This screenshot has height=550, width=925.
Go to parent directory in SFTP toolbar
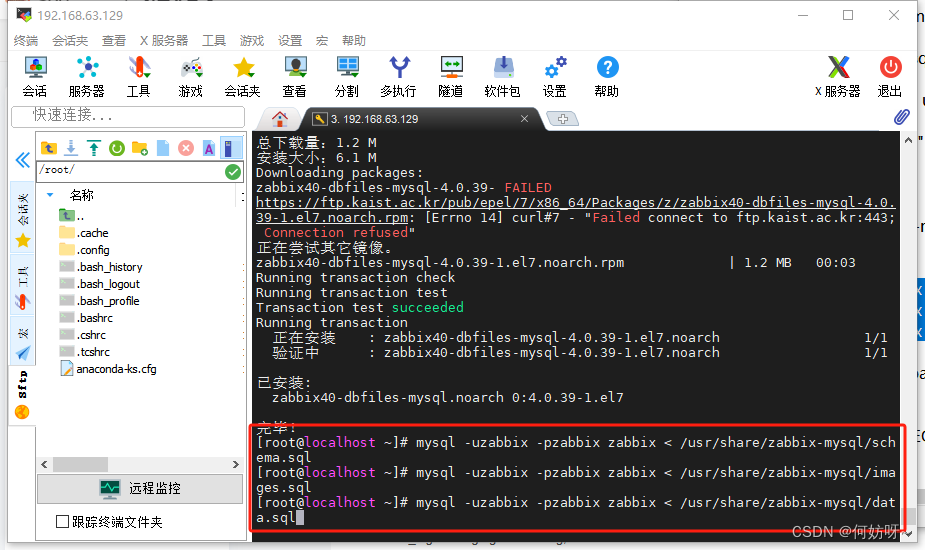click(x=48, y=148)
